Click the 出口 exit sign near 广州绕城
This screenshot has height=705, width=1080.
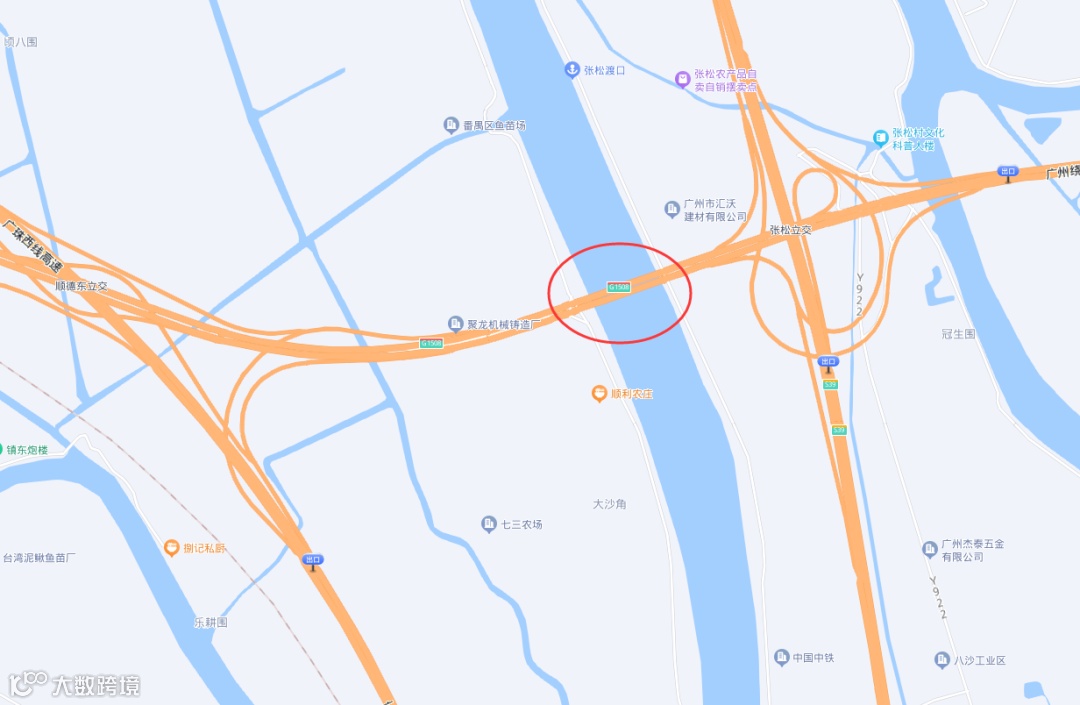point(1008,173)
